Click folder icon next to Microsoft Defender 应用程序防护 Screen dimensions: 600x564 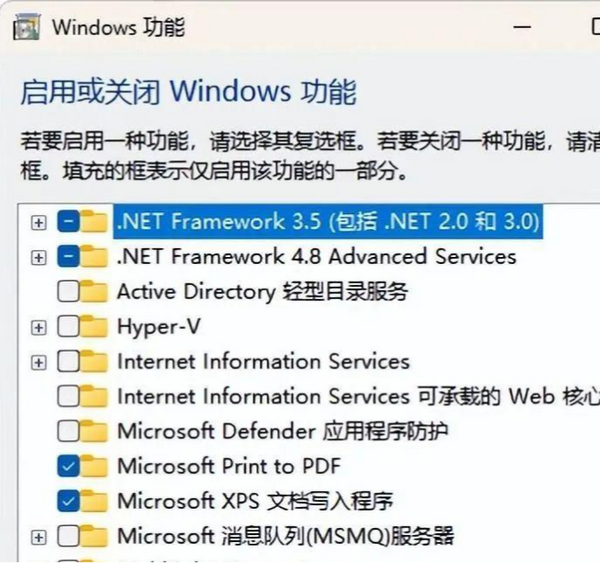(94, 431)
